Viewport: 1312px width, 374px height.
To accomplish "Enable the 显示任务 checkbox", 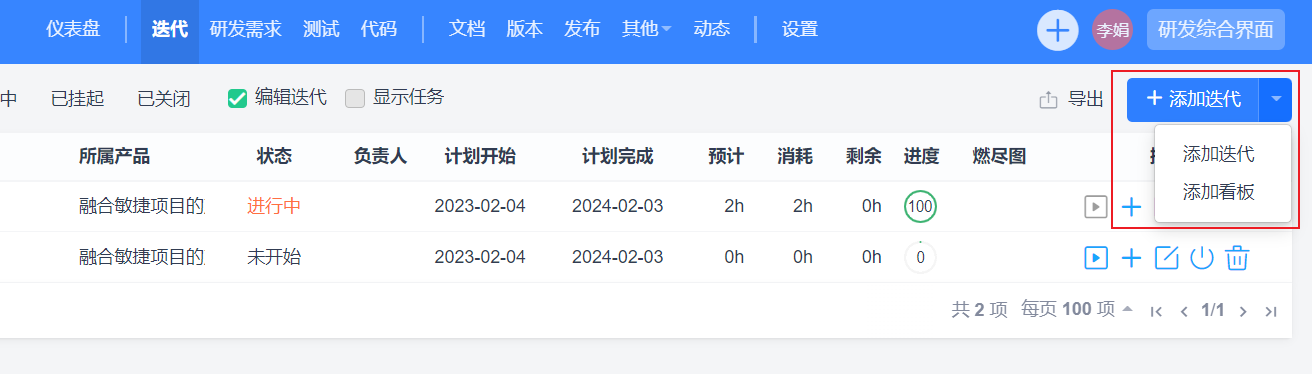I will (355, 98).
